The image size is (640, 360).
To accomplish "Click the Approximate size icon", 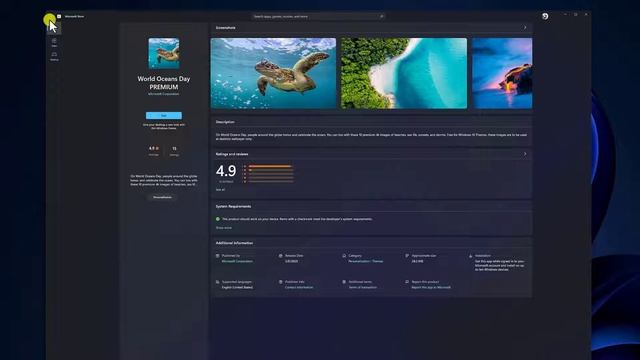I will point(407,256).
